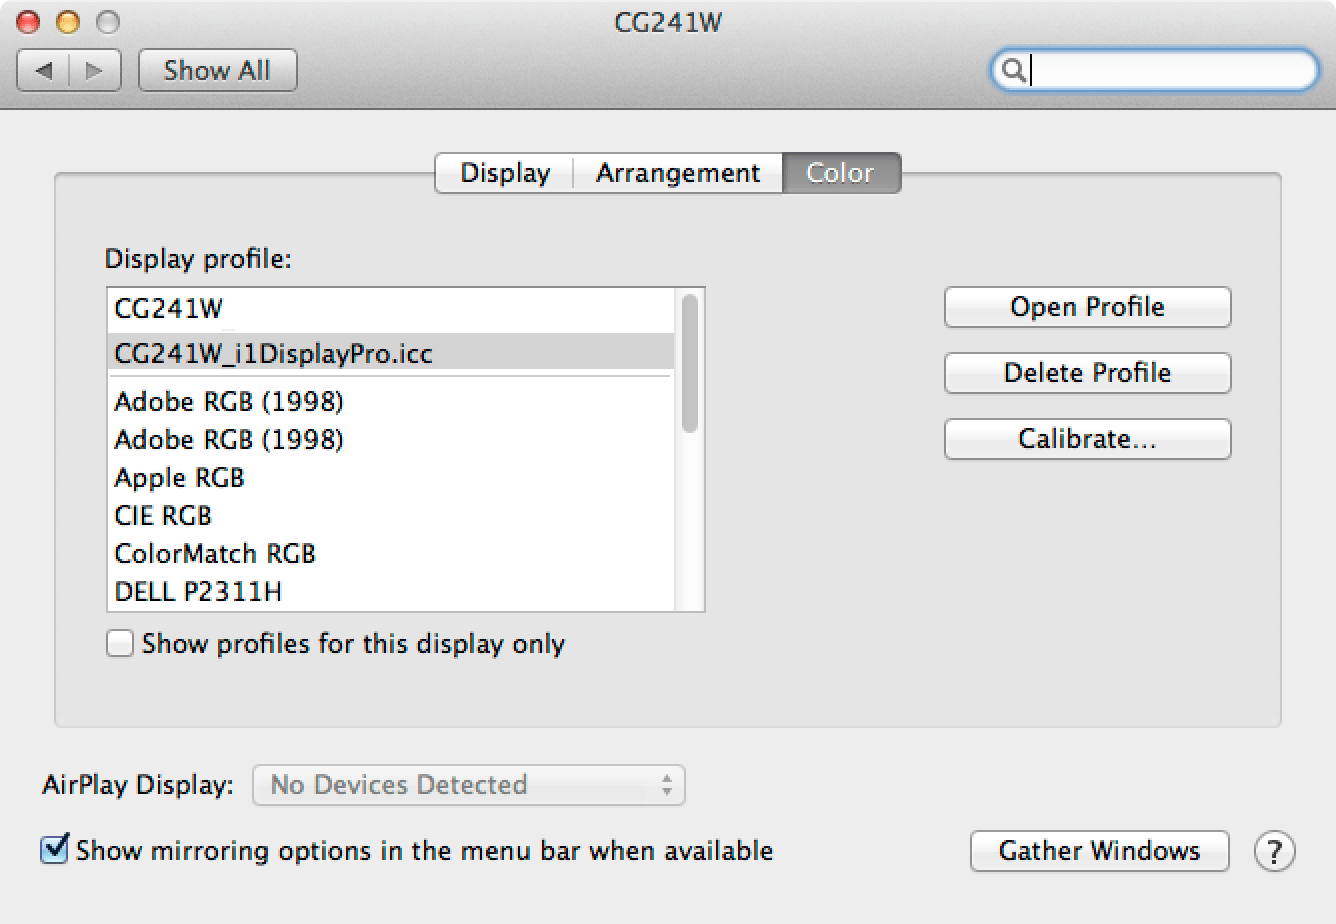Select the first Adobe RGB (1998) profile

click(x=392, y=402)
